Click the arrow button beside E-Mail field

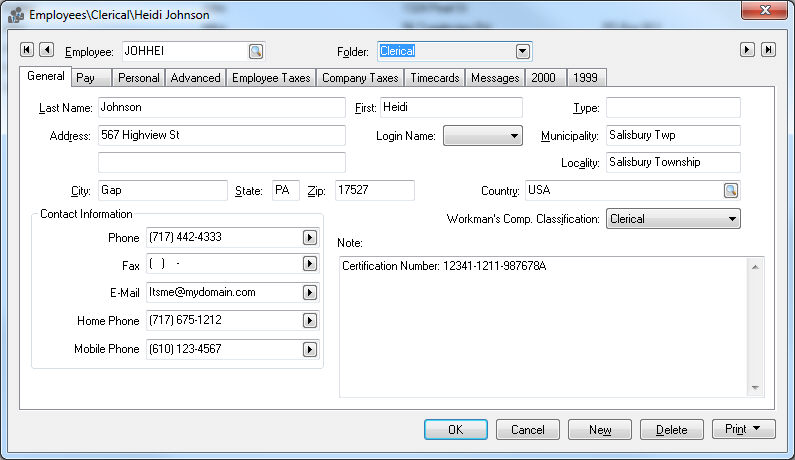pyautogui.click(x=310, y=293)
